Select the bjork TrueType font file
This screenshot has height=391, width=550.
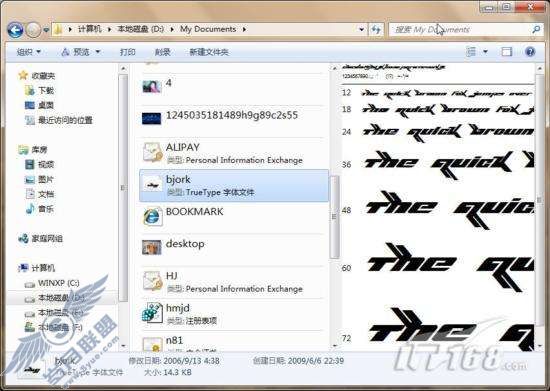coord(234,186)
